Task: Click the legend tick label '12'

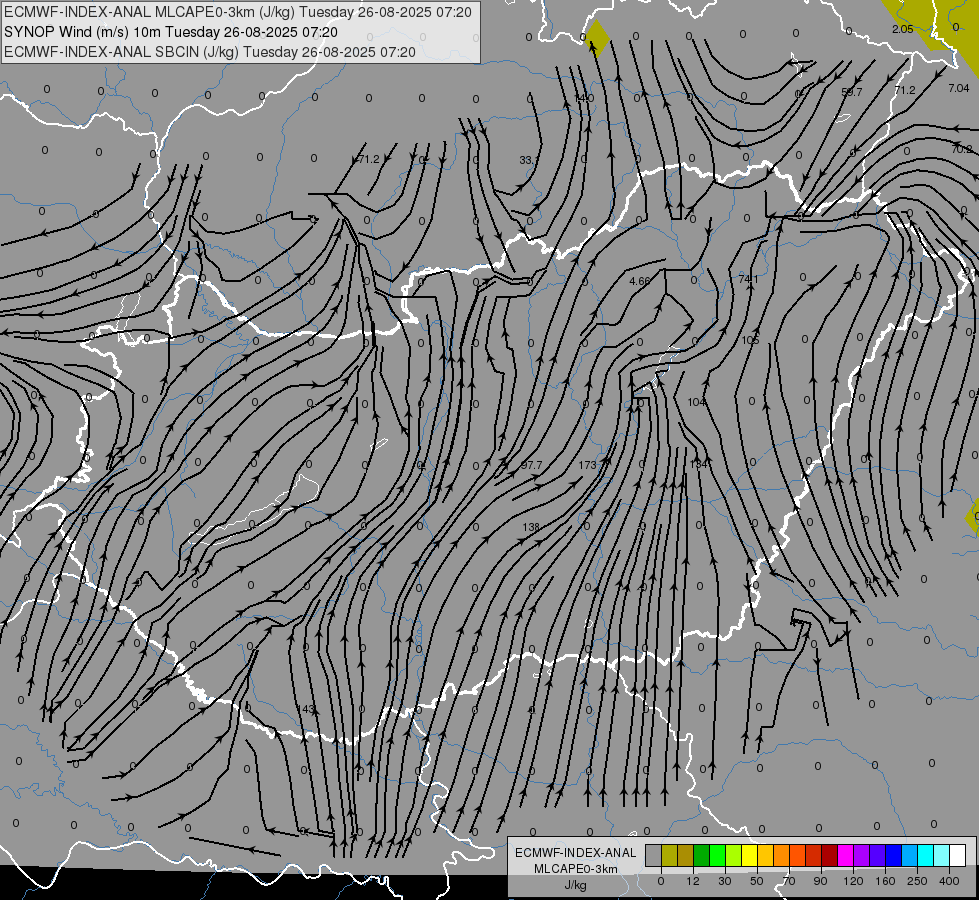Action: tap(693, 881)
